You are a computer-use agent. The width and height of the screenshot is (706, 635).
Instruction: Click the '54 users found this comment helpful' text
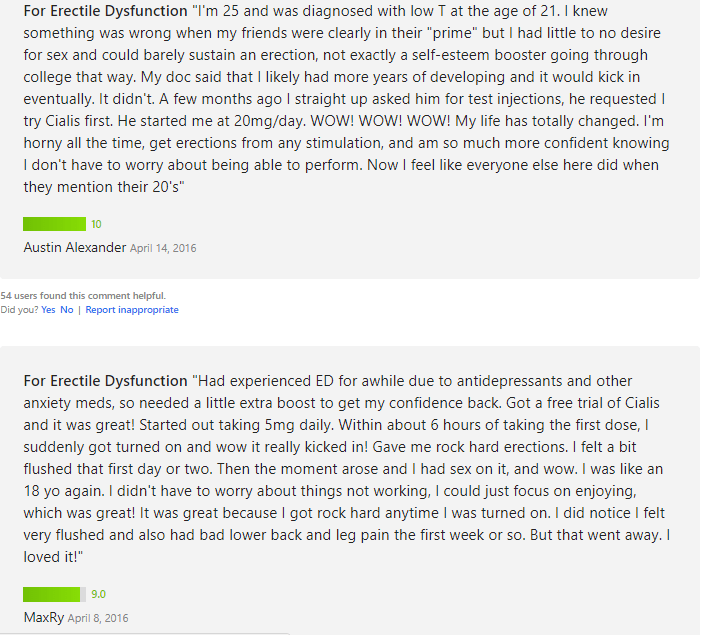coord(83,296)
